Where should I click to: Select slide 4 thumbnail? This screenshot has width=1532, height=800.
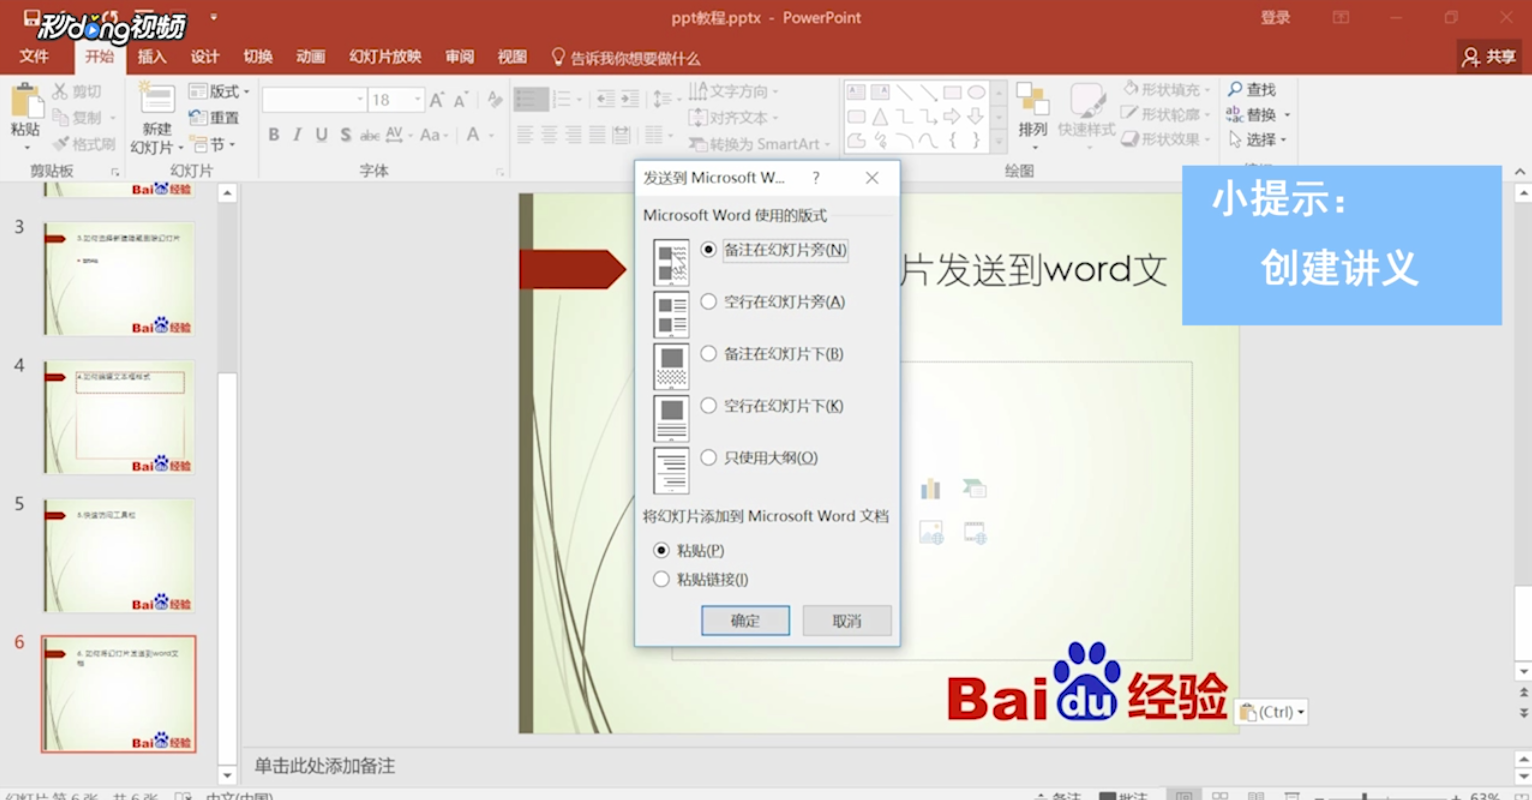119,417
